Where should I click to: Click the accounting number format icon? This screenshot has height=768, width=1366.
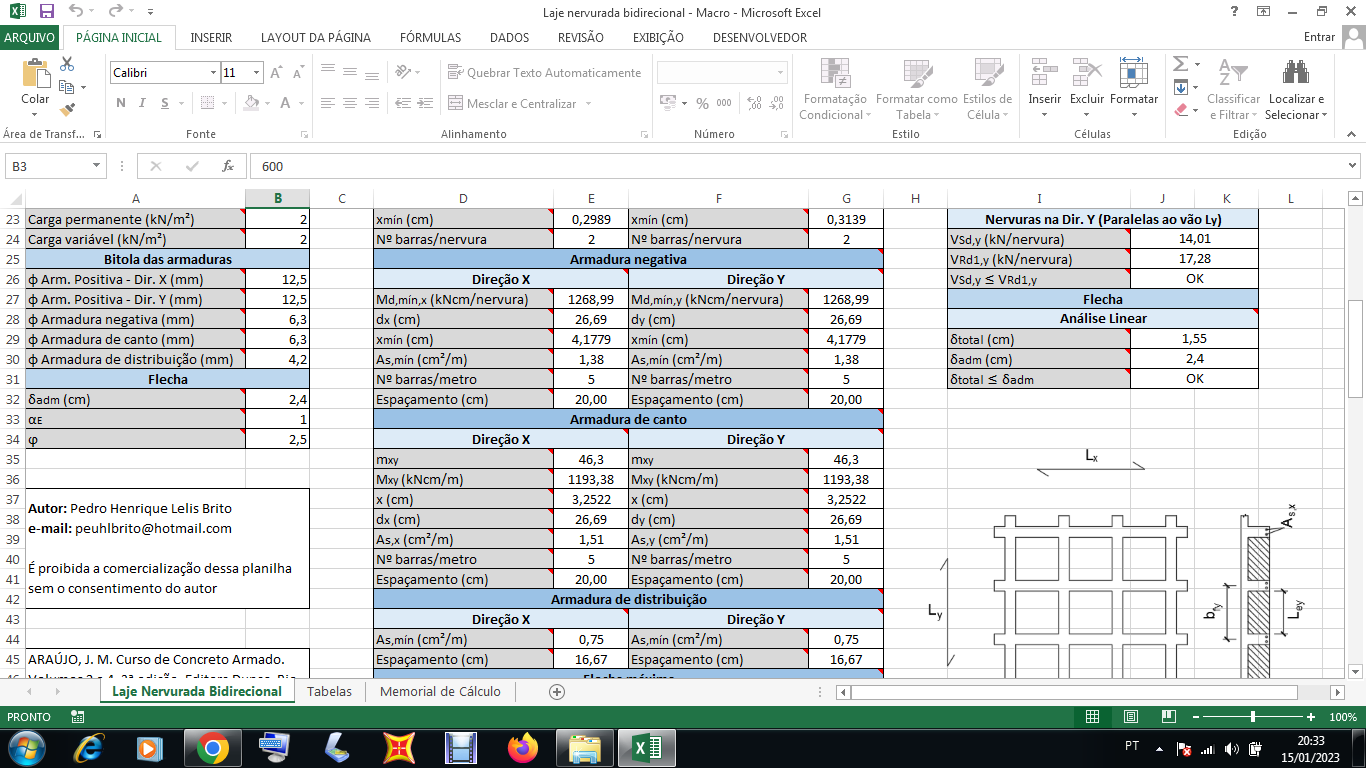pyautogui.click(x=667, y=103)
